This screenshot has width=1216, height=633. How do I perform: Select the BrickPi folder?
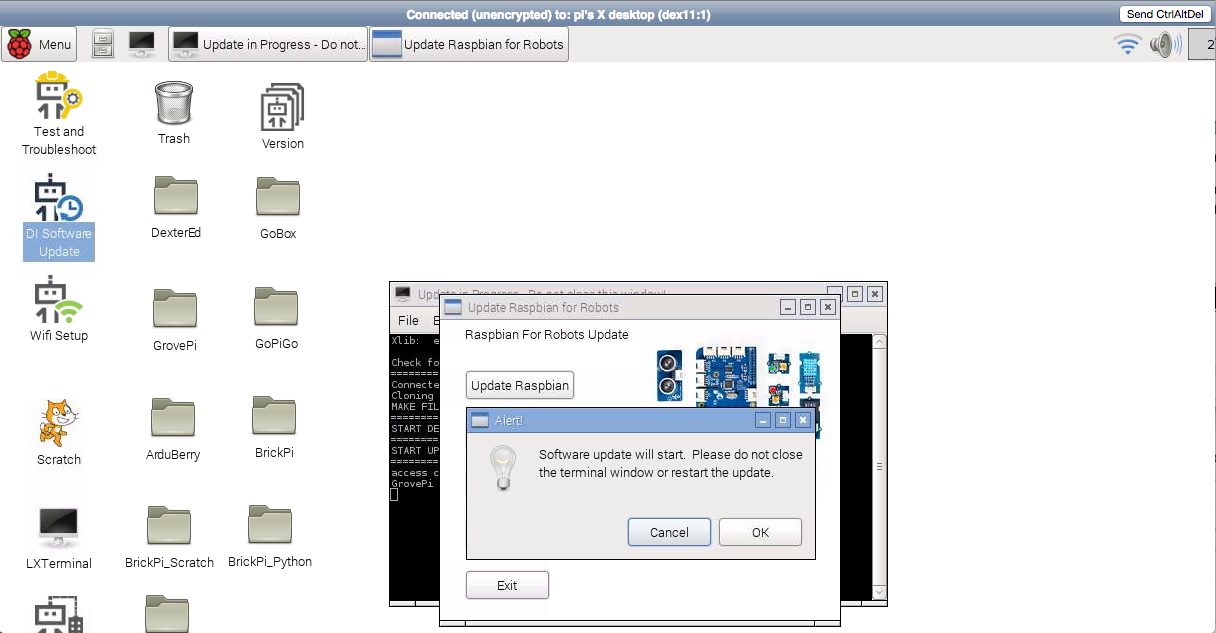point(274,427)
